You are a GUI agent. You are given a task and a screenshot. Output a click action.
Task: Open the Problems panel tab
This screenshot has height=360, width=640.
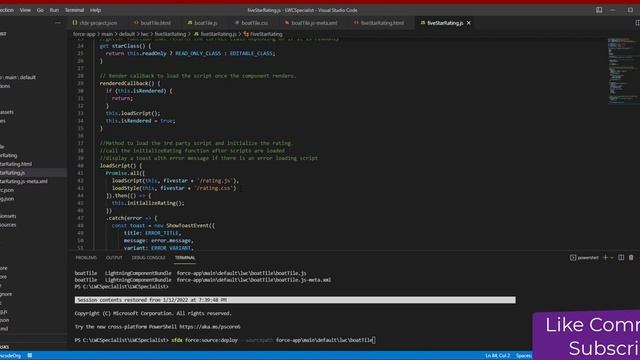(86, 258)
